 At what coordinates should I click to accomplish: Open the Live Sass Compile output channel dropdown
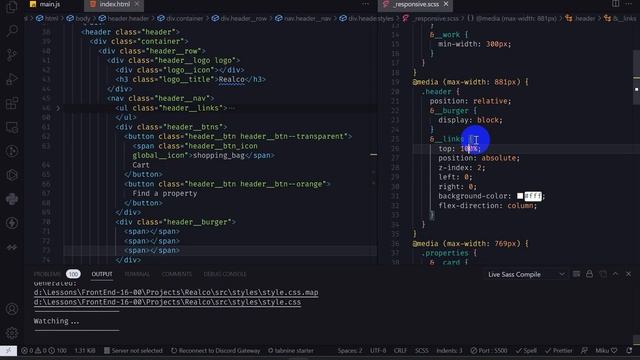[527, 274]
